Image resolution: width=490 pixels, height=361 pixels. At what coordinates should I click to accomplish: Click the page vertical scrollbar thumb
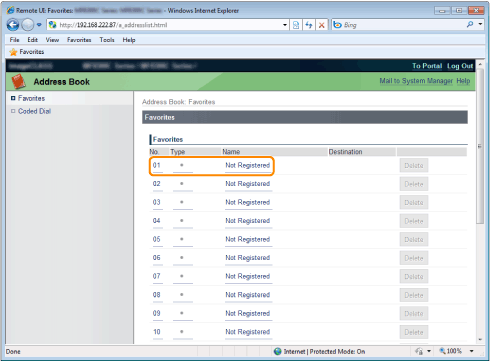coord(480,146)
